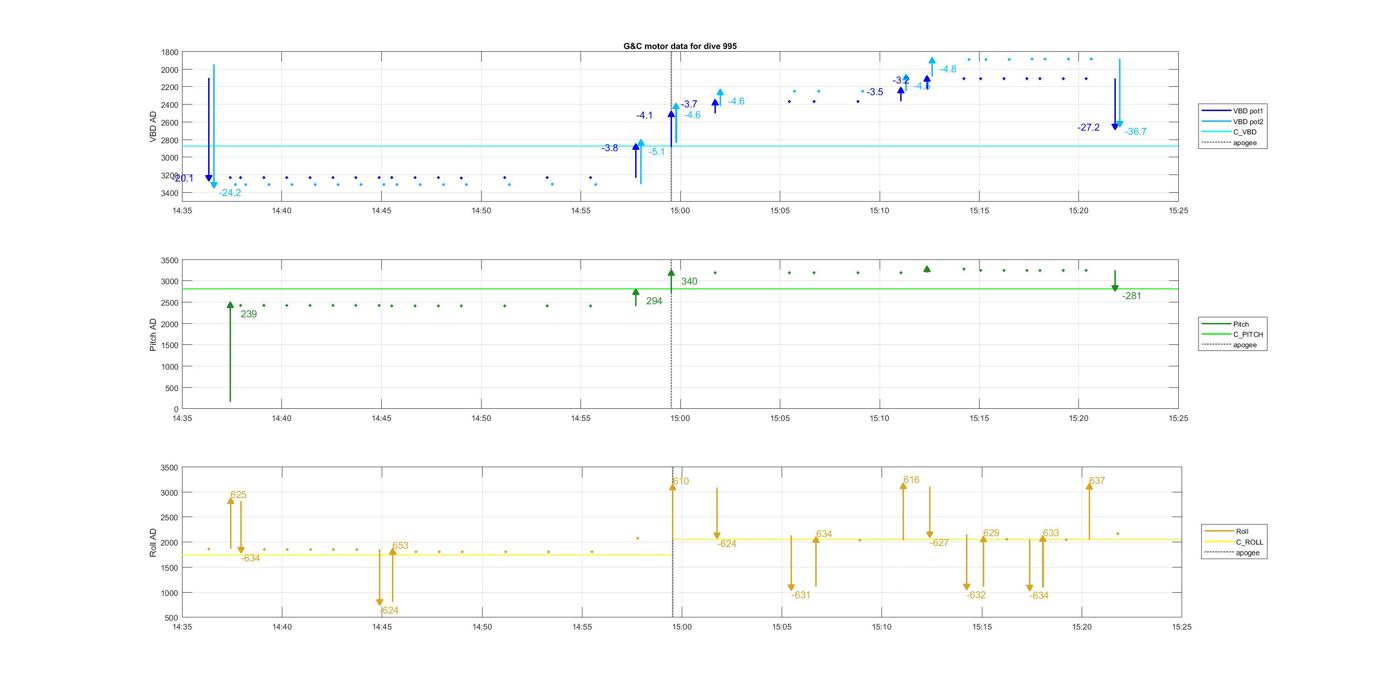This screenshot has height=693, width=1400.
Task: Click the '15:00' tick below the Roll plot
Action: click(682, 628)
